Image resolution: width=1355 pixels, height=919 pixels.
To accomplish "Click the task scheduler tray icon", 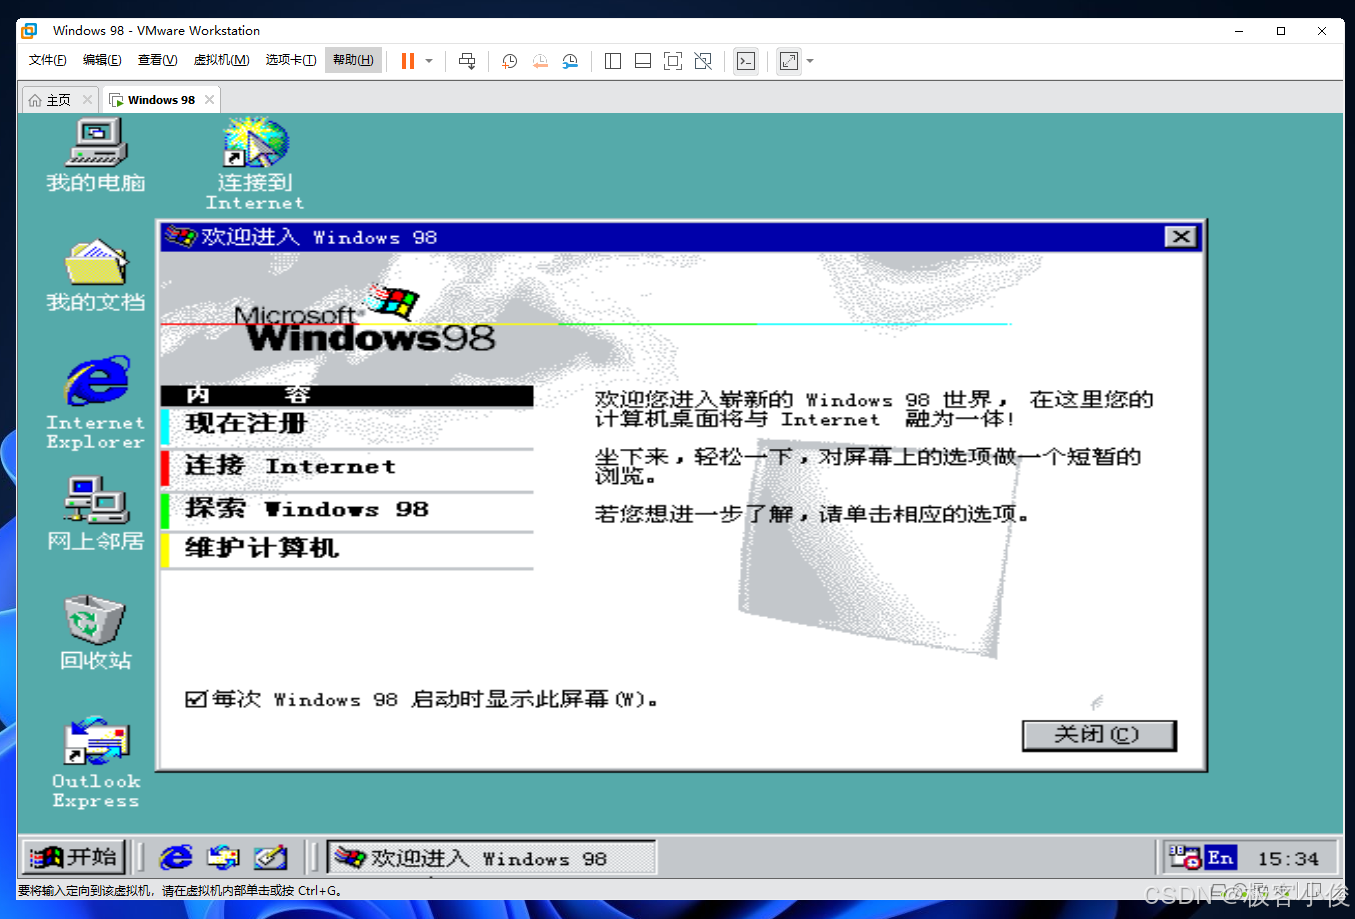I will pos(1185,857).
